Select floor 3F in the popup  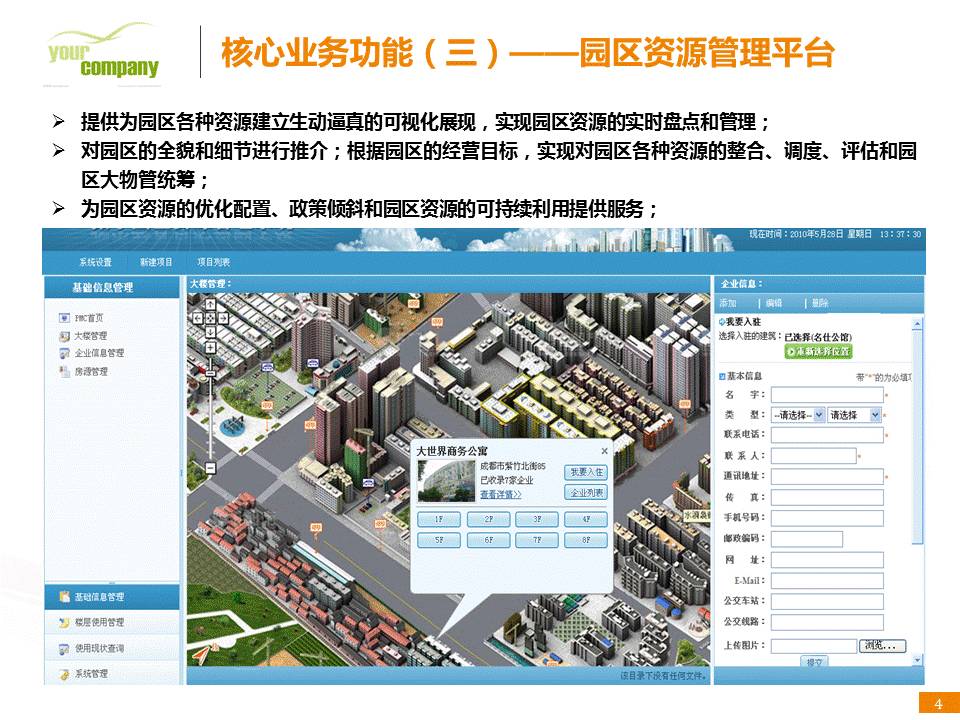click(x=538, y=520)
